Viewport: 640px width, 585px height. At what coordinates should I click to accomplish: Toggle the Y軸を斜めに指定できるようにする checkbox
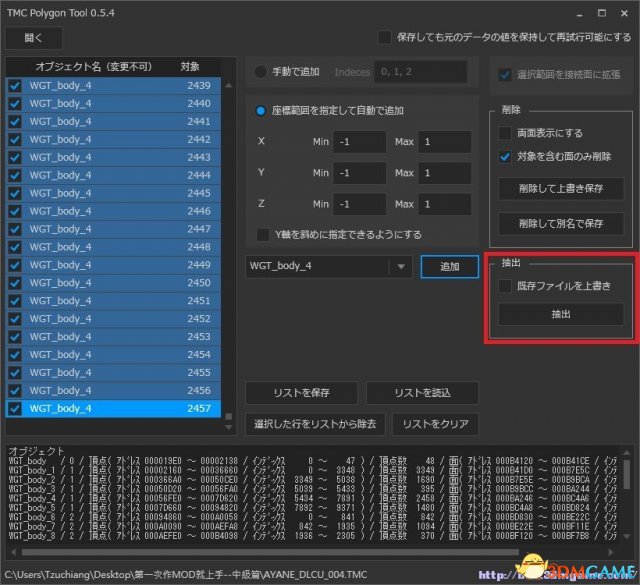pos(261,235)
